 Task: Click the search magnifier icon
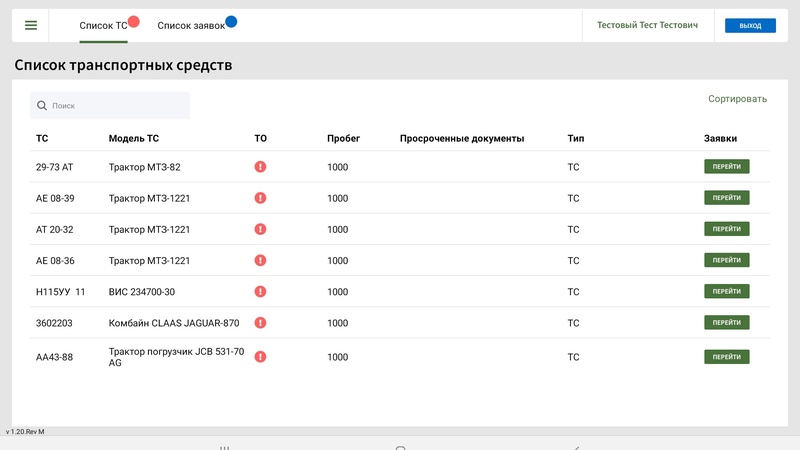41,105
